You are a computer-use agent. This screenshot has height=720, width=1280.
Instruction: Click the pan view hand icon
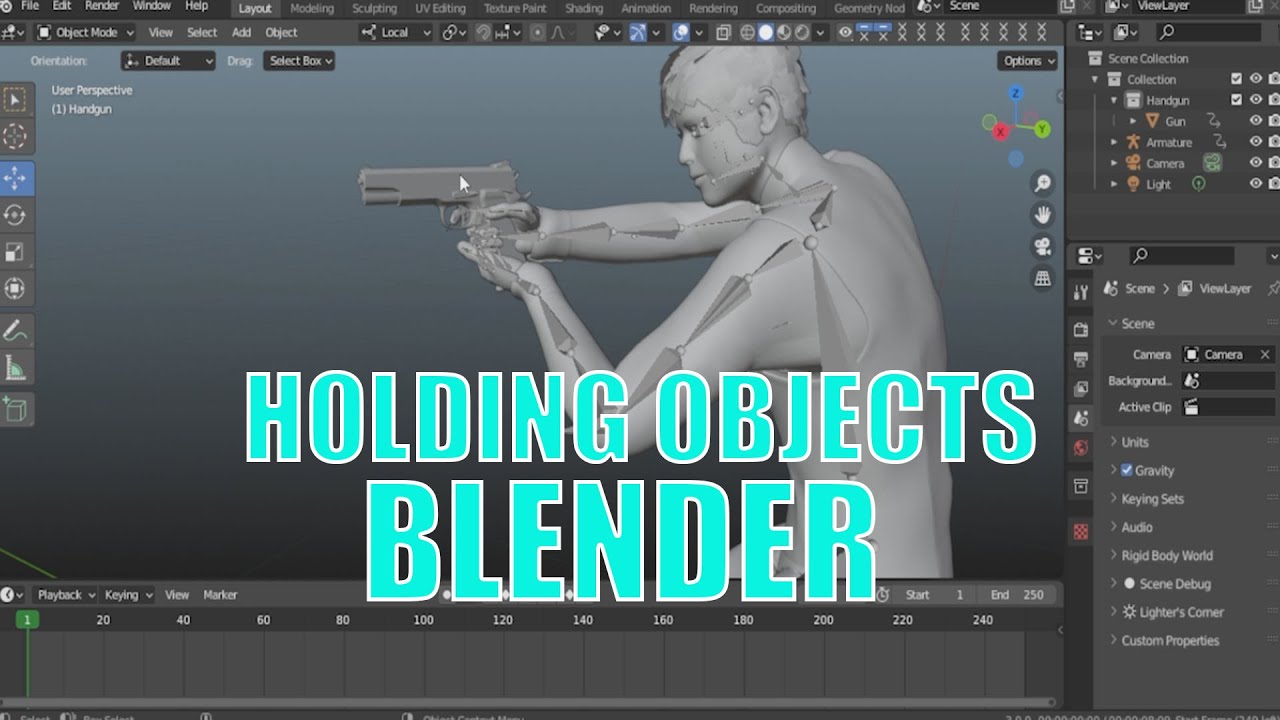pos(1042,215)
